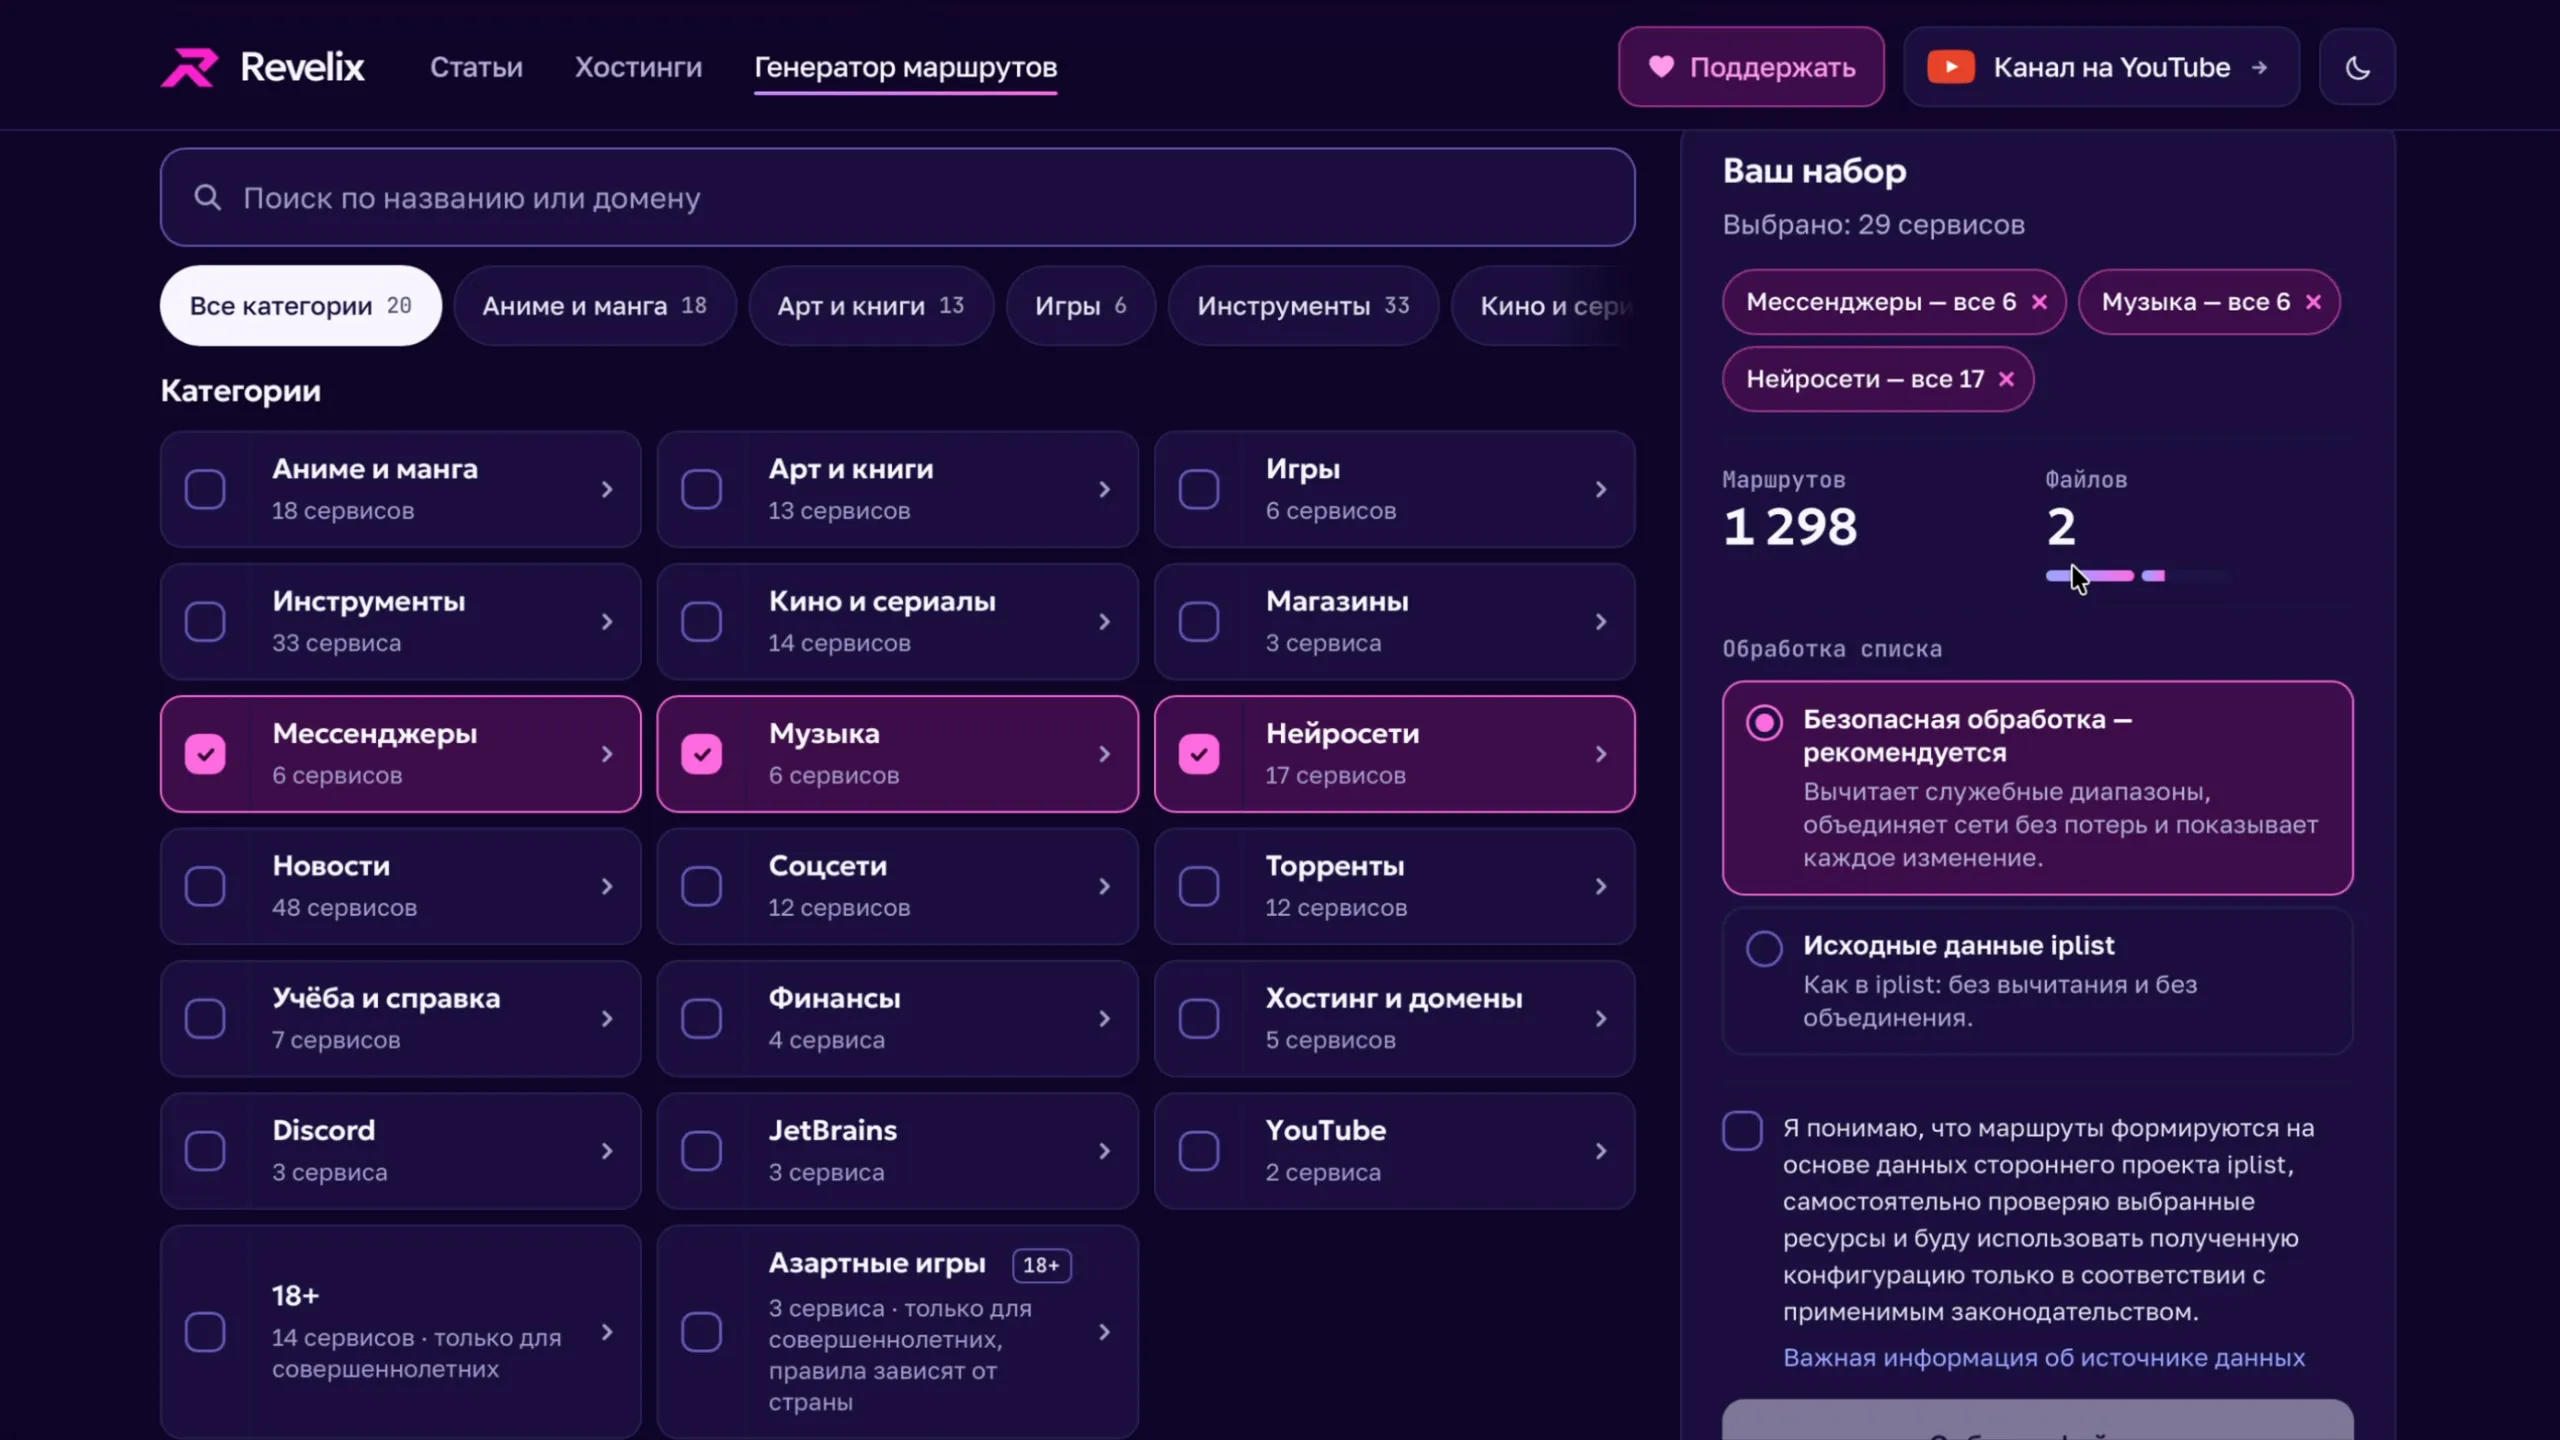Viewport: 2560px width, 1440px height.
Task: Expand the Торренты category chevron
Action: coord(1601,887)
